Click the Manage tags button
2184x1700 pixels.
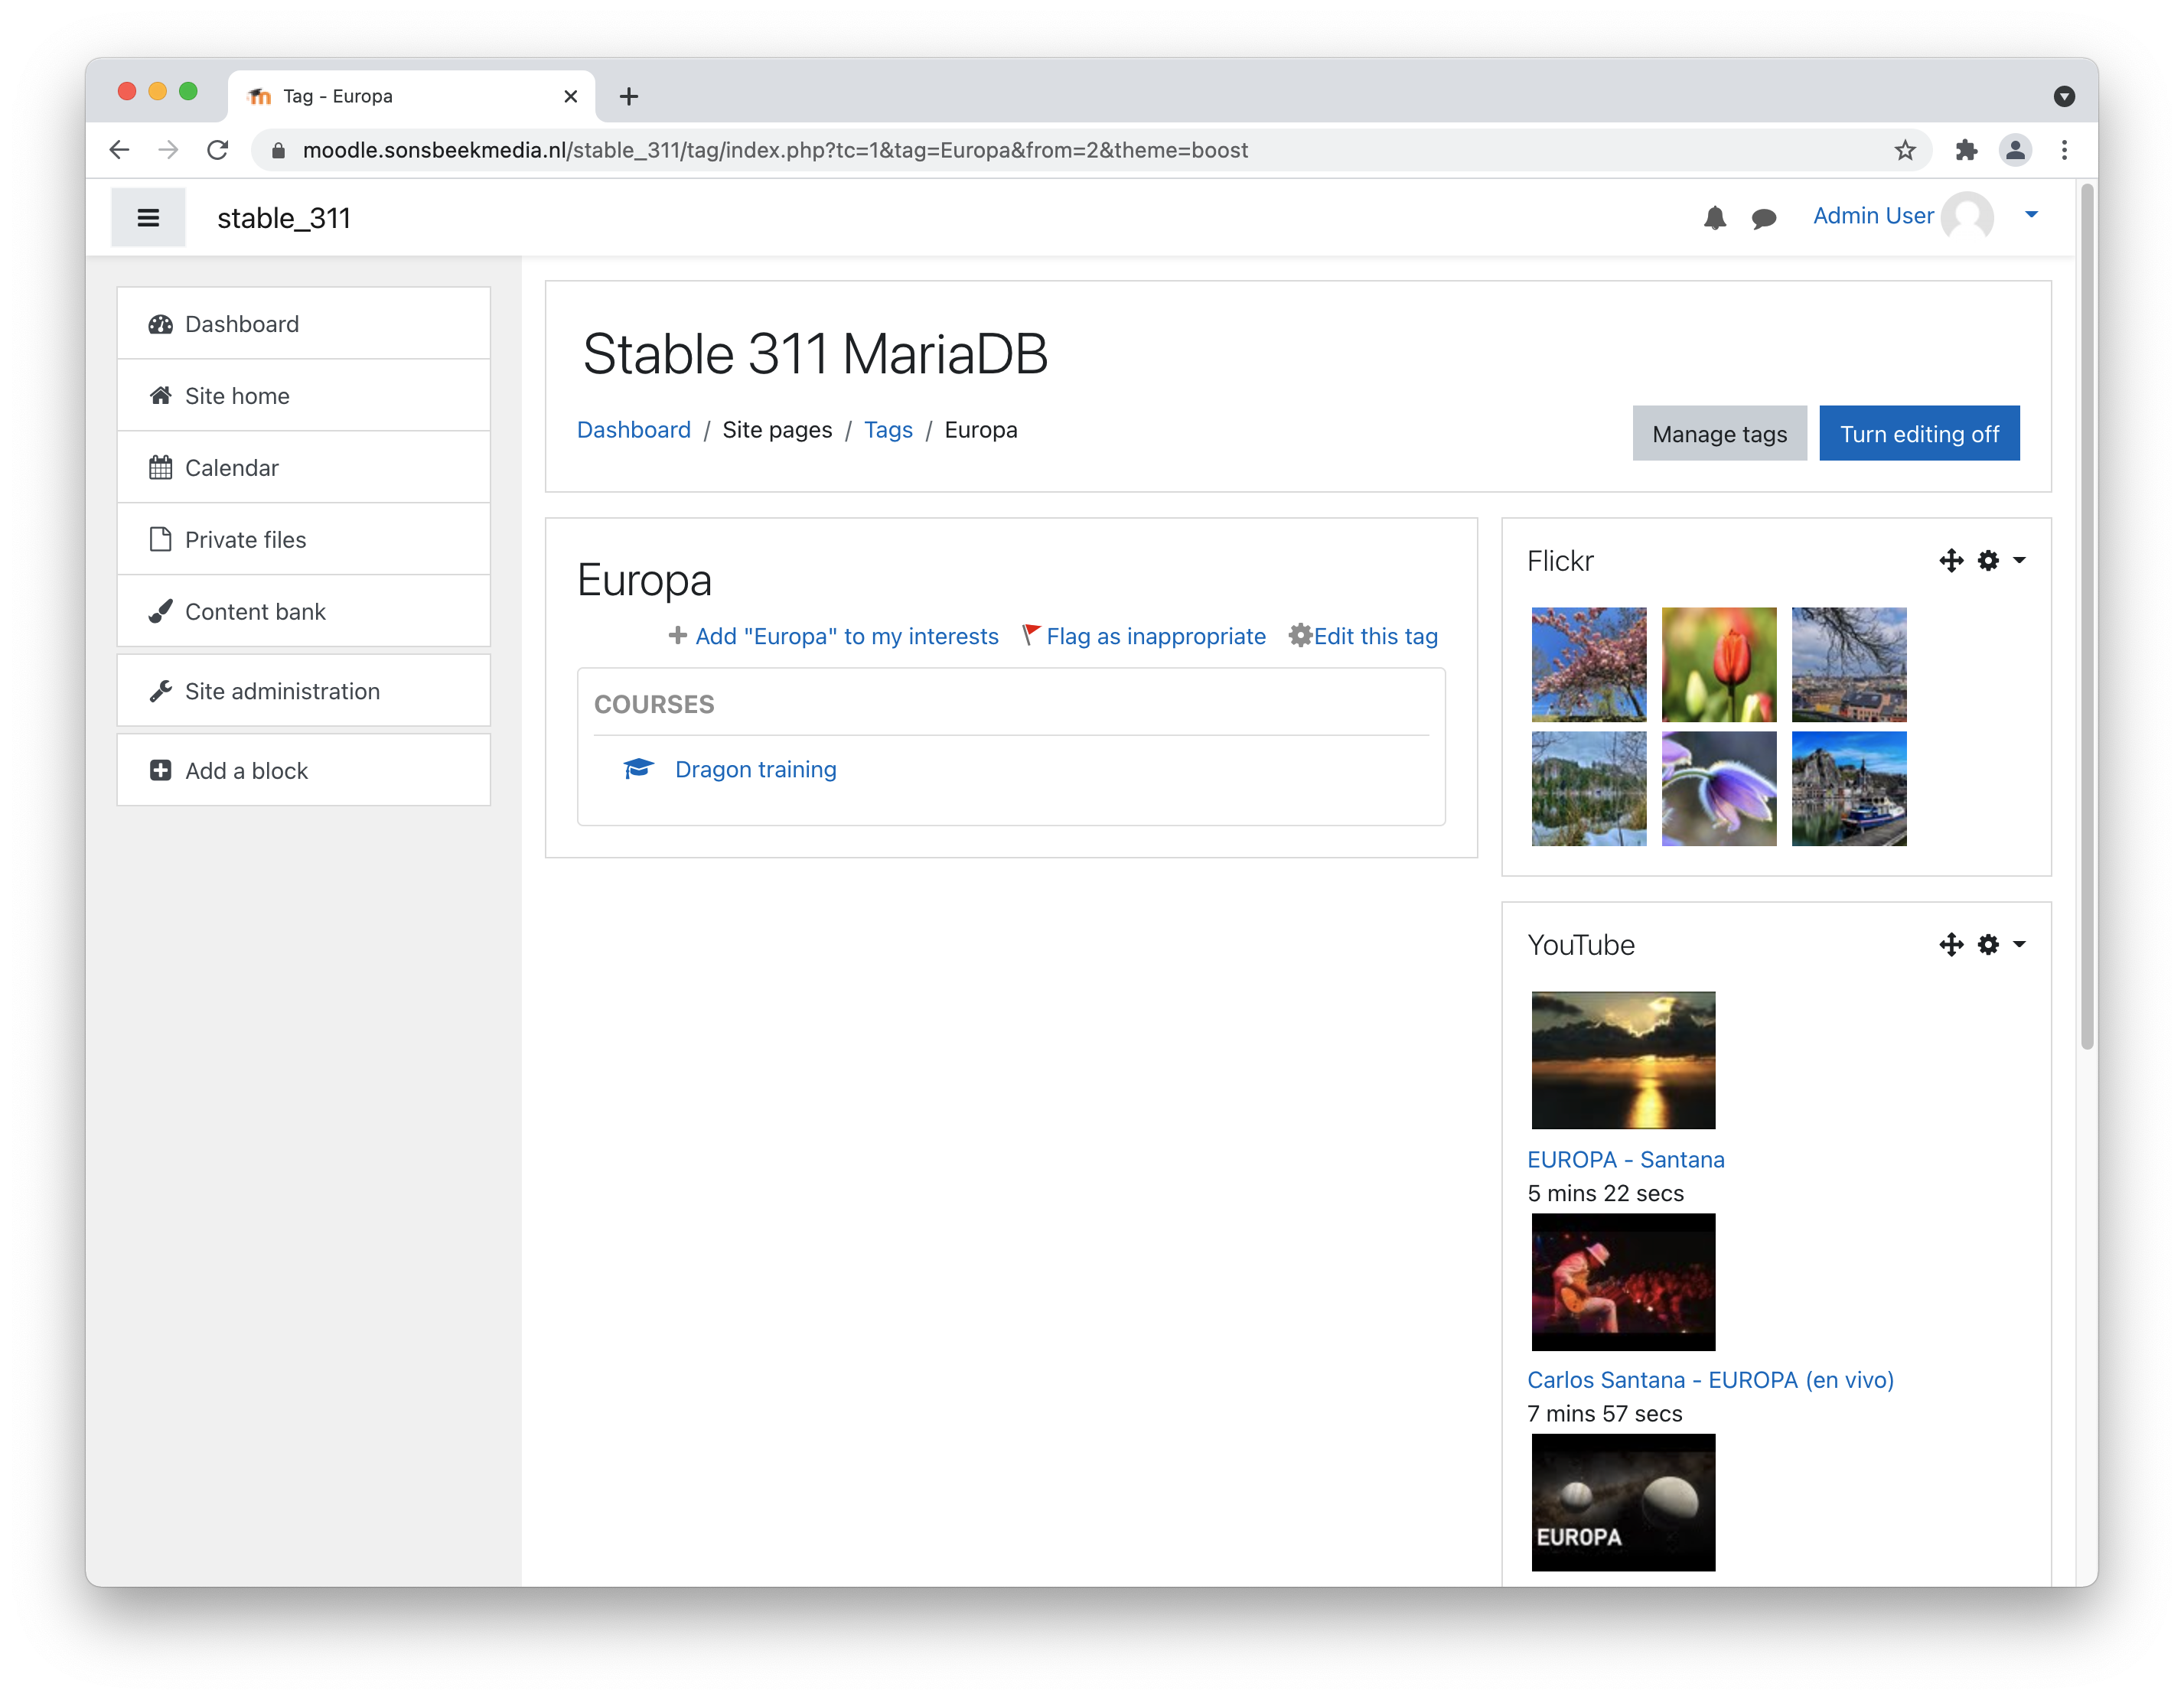coord(1719,434)
